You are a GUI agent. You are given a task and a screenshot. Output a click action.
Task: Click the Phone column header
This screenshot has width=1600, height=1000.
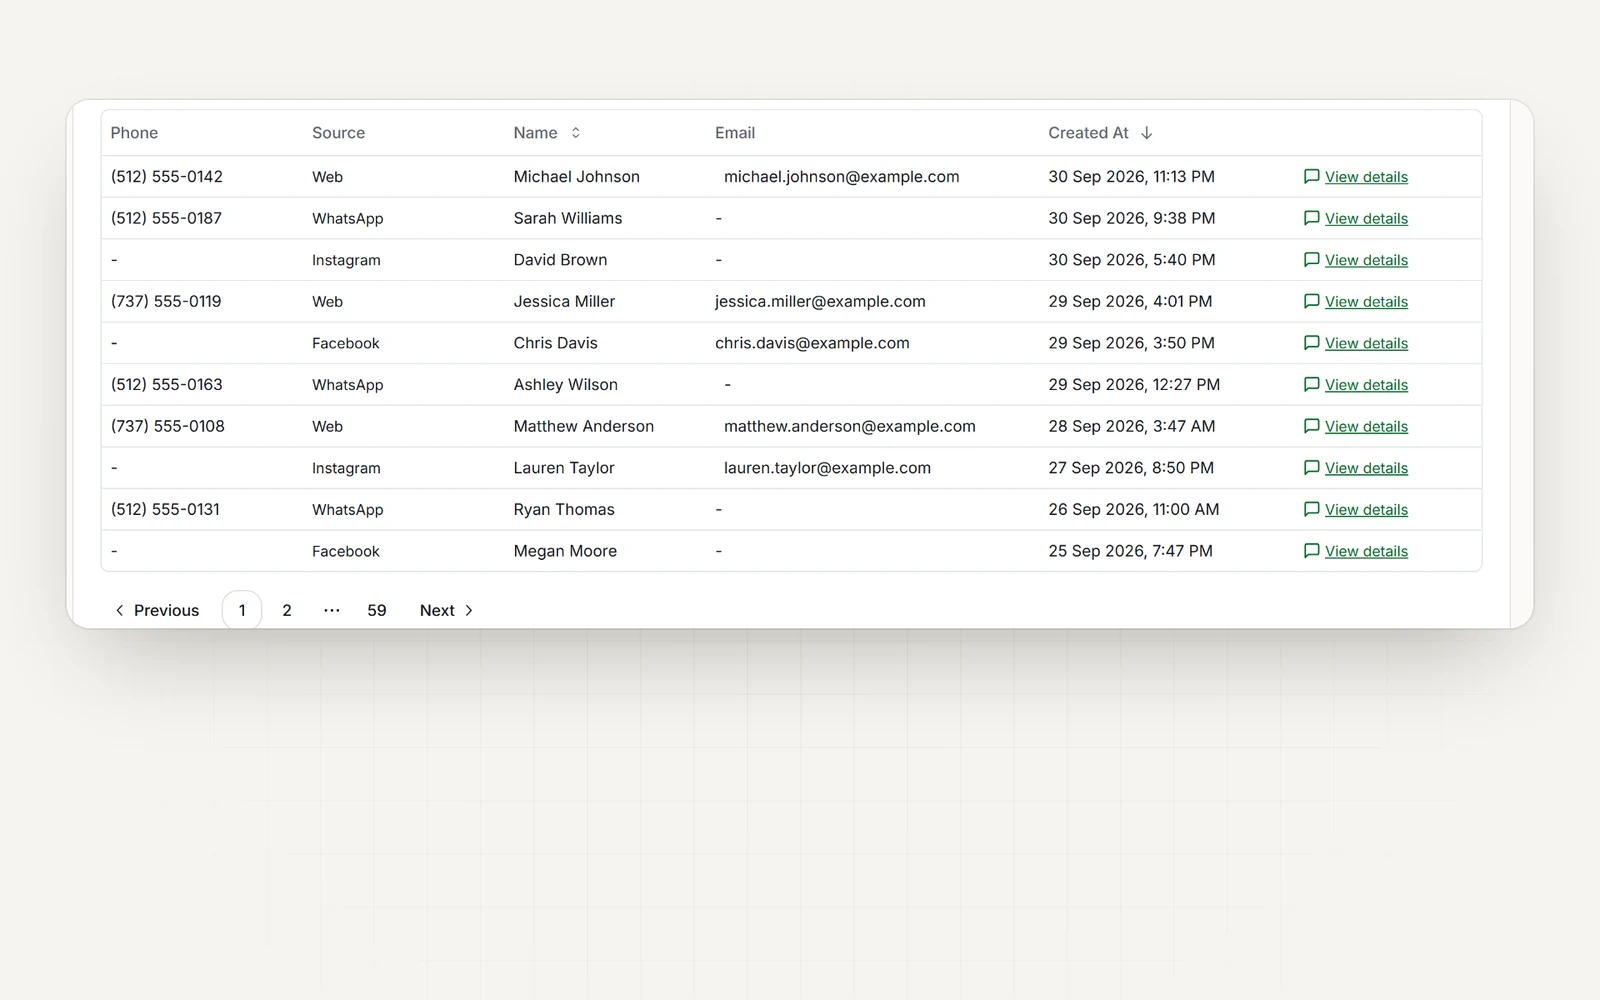[134, 133]
